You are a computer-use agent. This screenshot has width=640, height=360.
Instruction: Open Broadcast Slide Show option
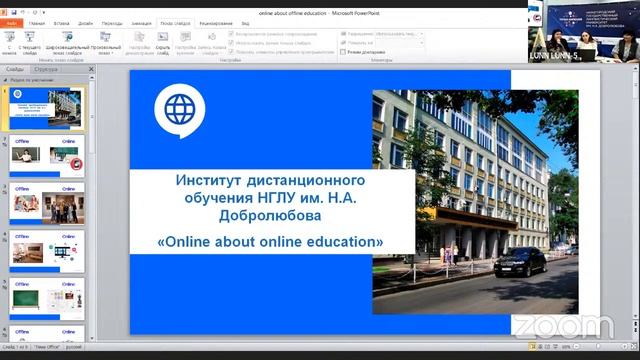pyautogui.click(x=67, y=44)
